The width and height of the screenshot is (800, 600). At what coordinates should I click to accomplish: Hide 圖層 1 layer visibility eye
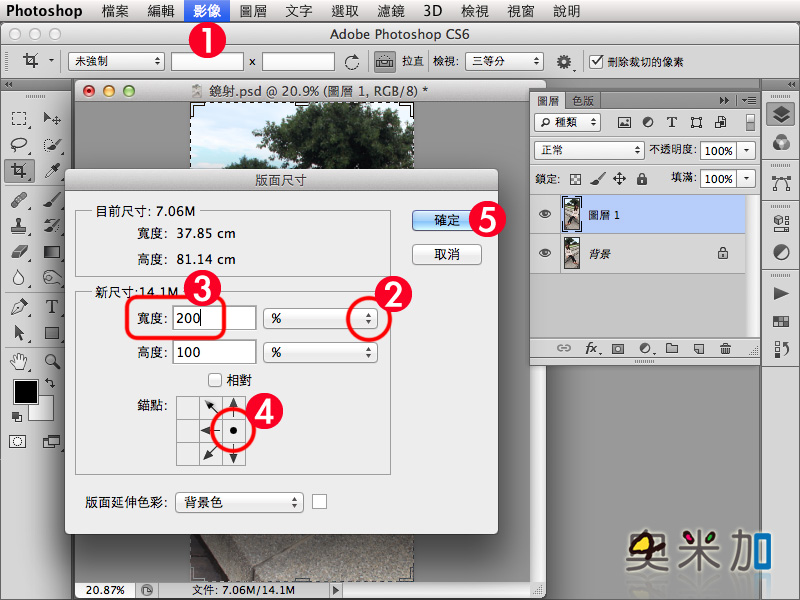pyautogui.click(x=545, y=214)
